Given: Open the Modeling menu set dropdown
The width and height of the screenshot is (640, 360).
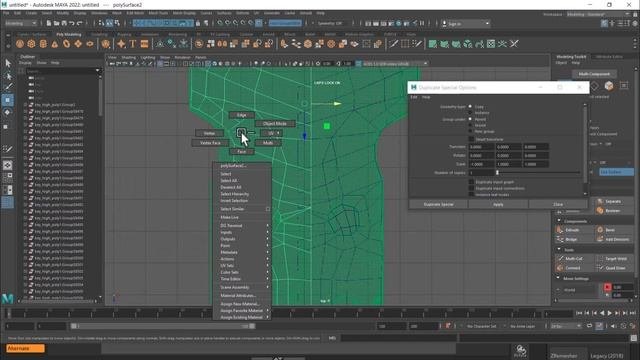Looking at the screenshot, I should 20,23.
